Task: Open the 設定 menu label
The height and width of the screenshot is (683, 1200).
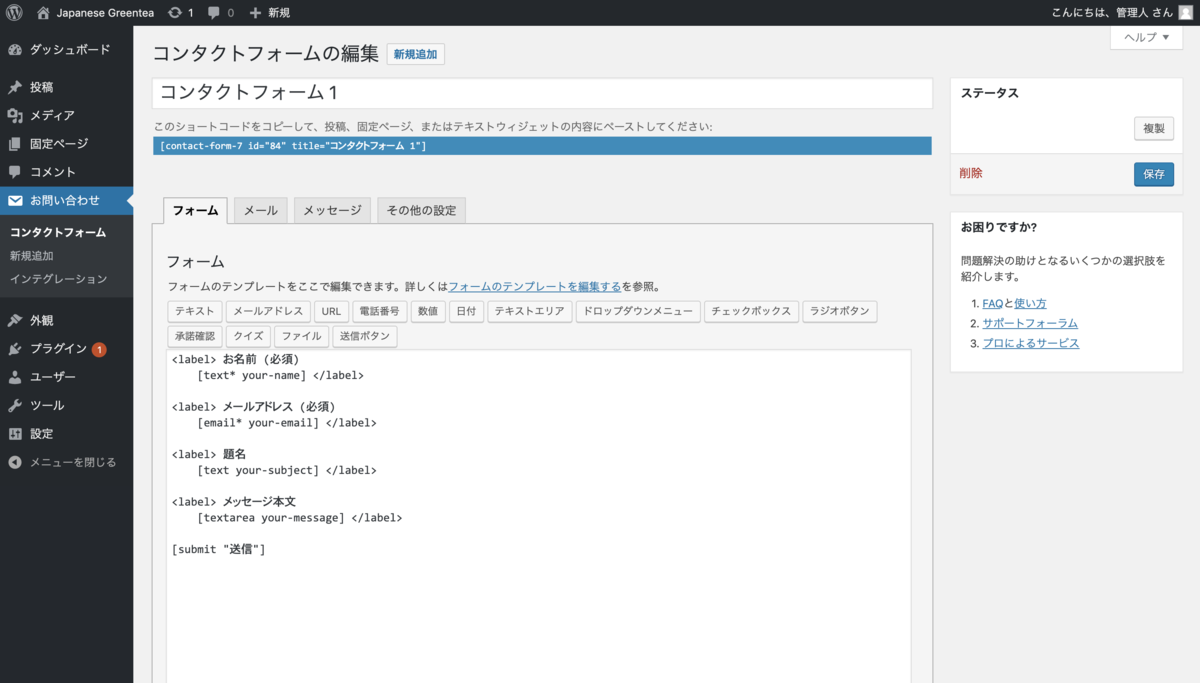Action: pyautogui.click(x=42, y=434)
